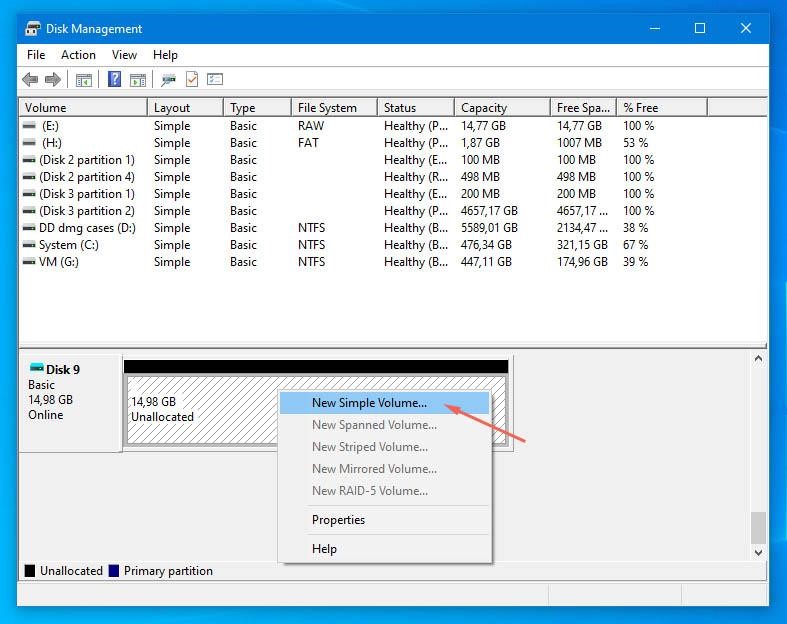Click the Forward arrow toolbar icon
Image resolution: width=787 pixels, height=624 pixels.
click(x=53, y=80)
